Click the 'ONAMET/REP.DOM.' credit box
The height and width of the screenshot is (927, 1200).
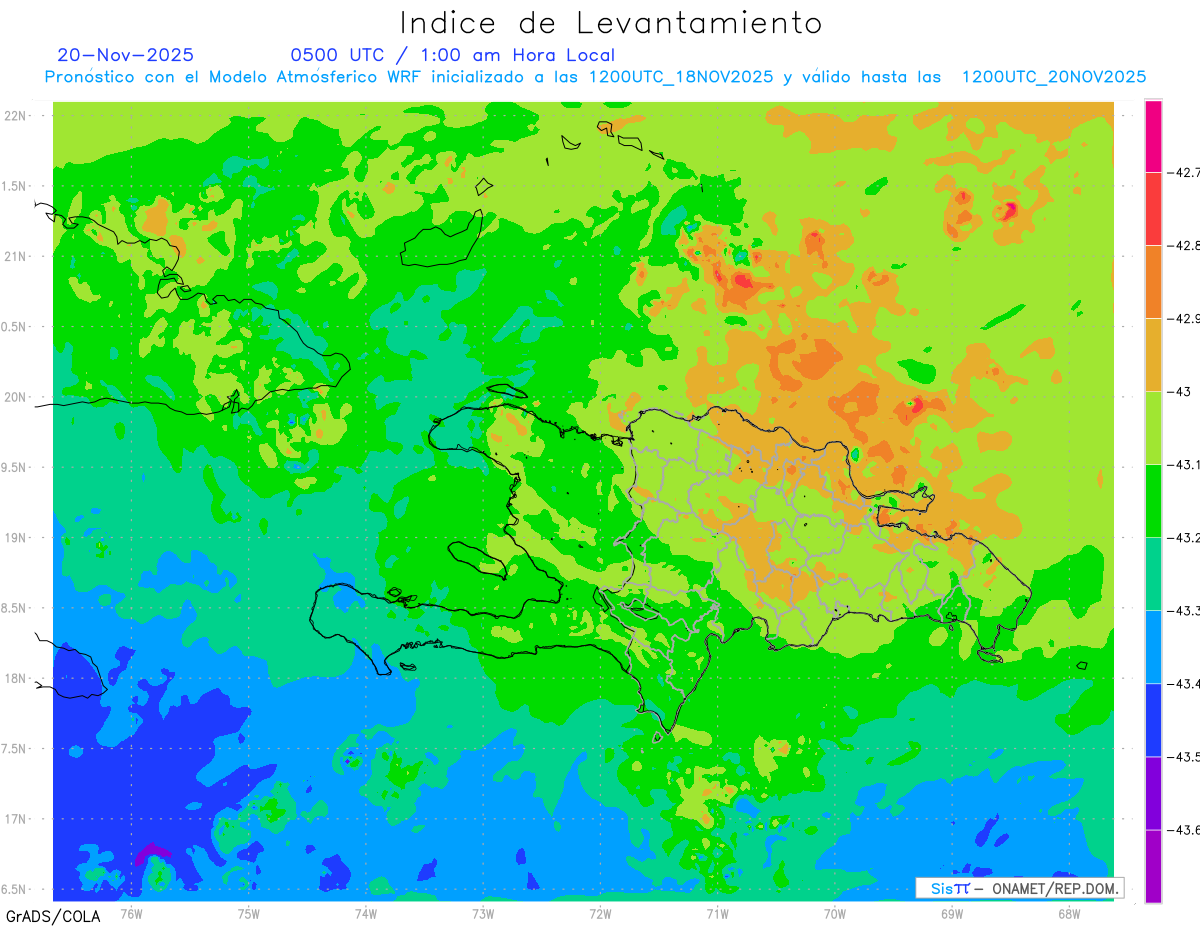tap(1019, 888)
